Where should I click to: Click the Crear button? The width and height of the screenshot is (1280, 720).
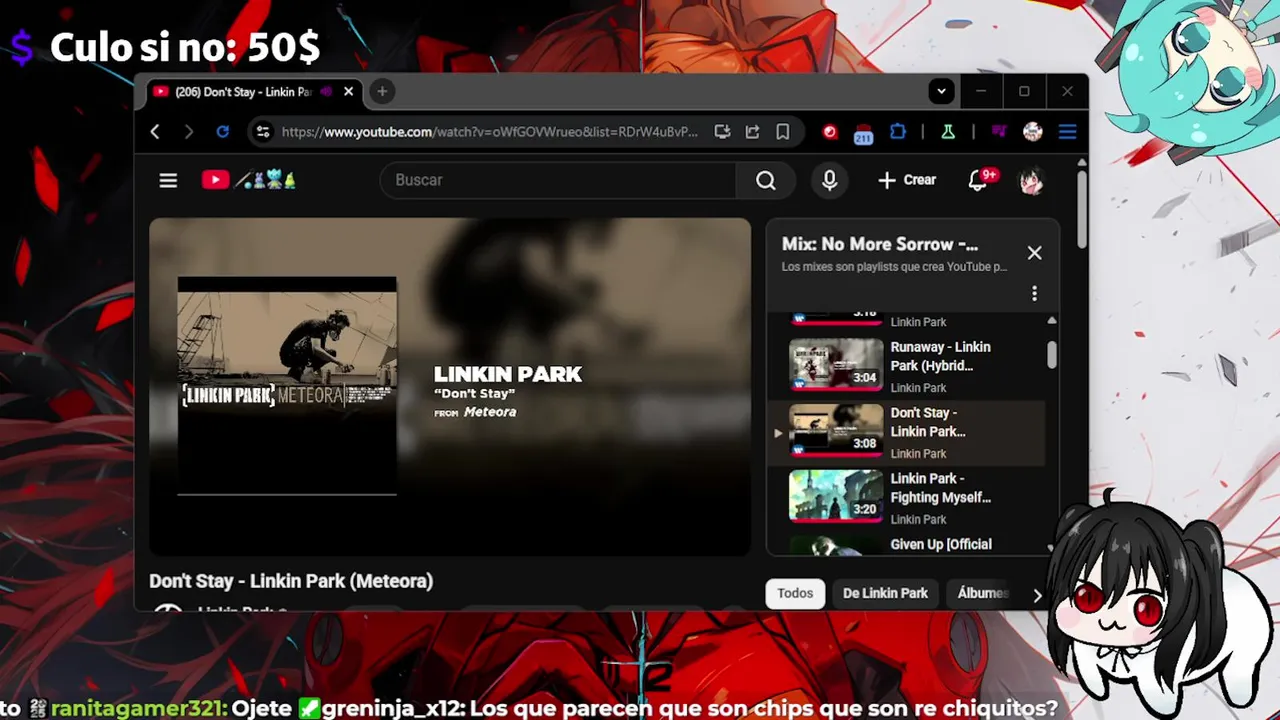(x=907, y=180)
